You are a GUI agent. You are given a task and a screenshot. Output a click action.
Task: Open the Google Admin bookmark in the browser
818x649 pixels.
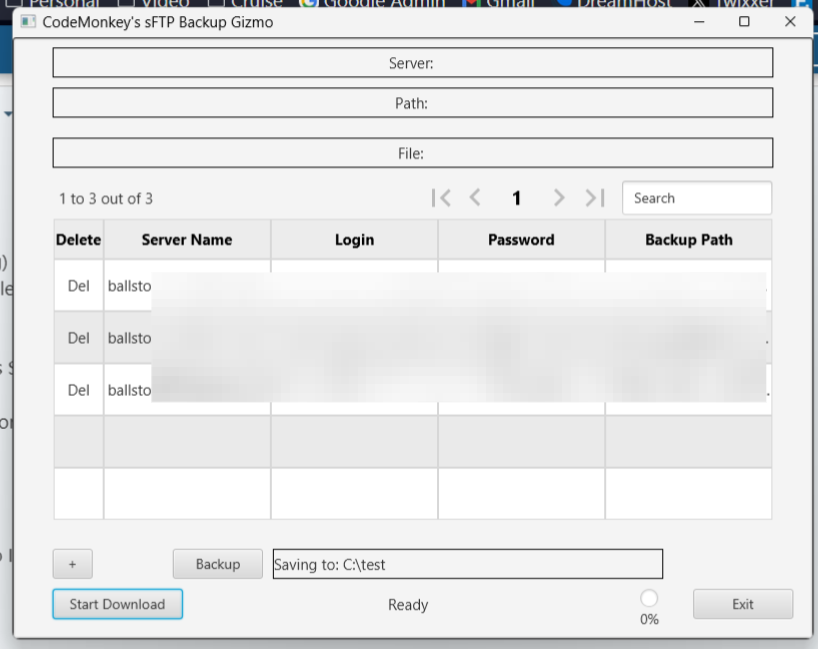click(374, 4)
